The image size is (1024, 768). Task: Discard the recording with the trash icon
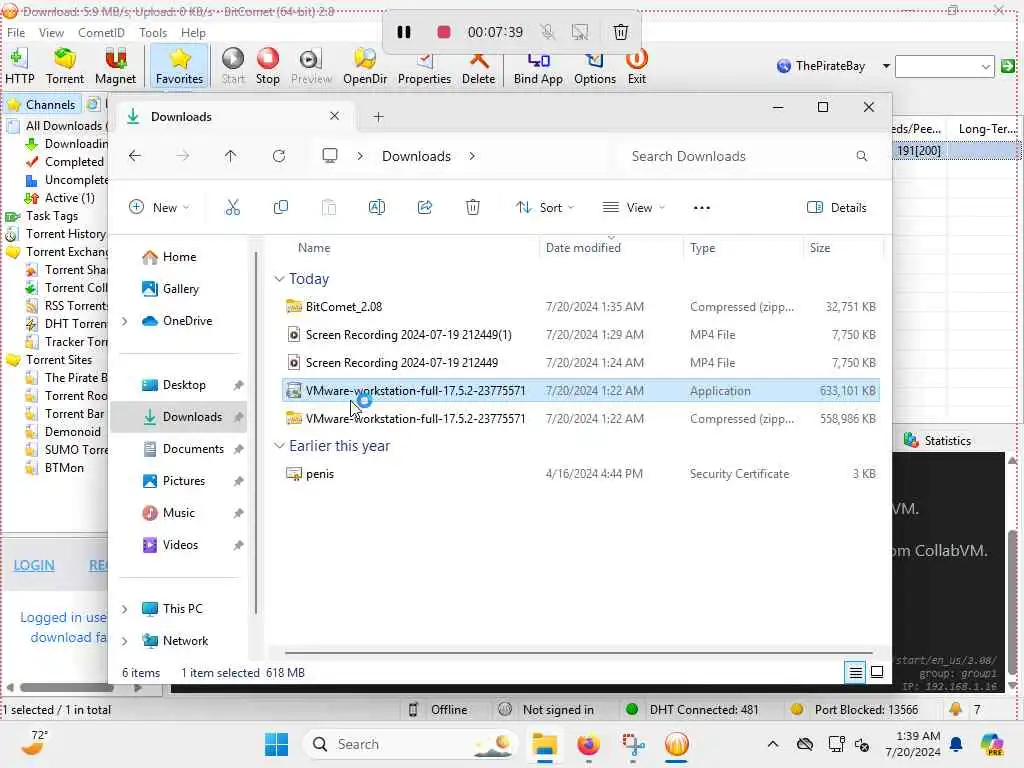(620, 32)
